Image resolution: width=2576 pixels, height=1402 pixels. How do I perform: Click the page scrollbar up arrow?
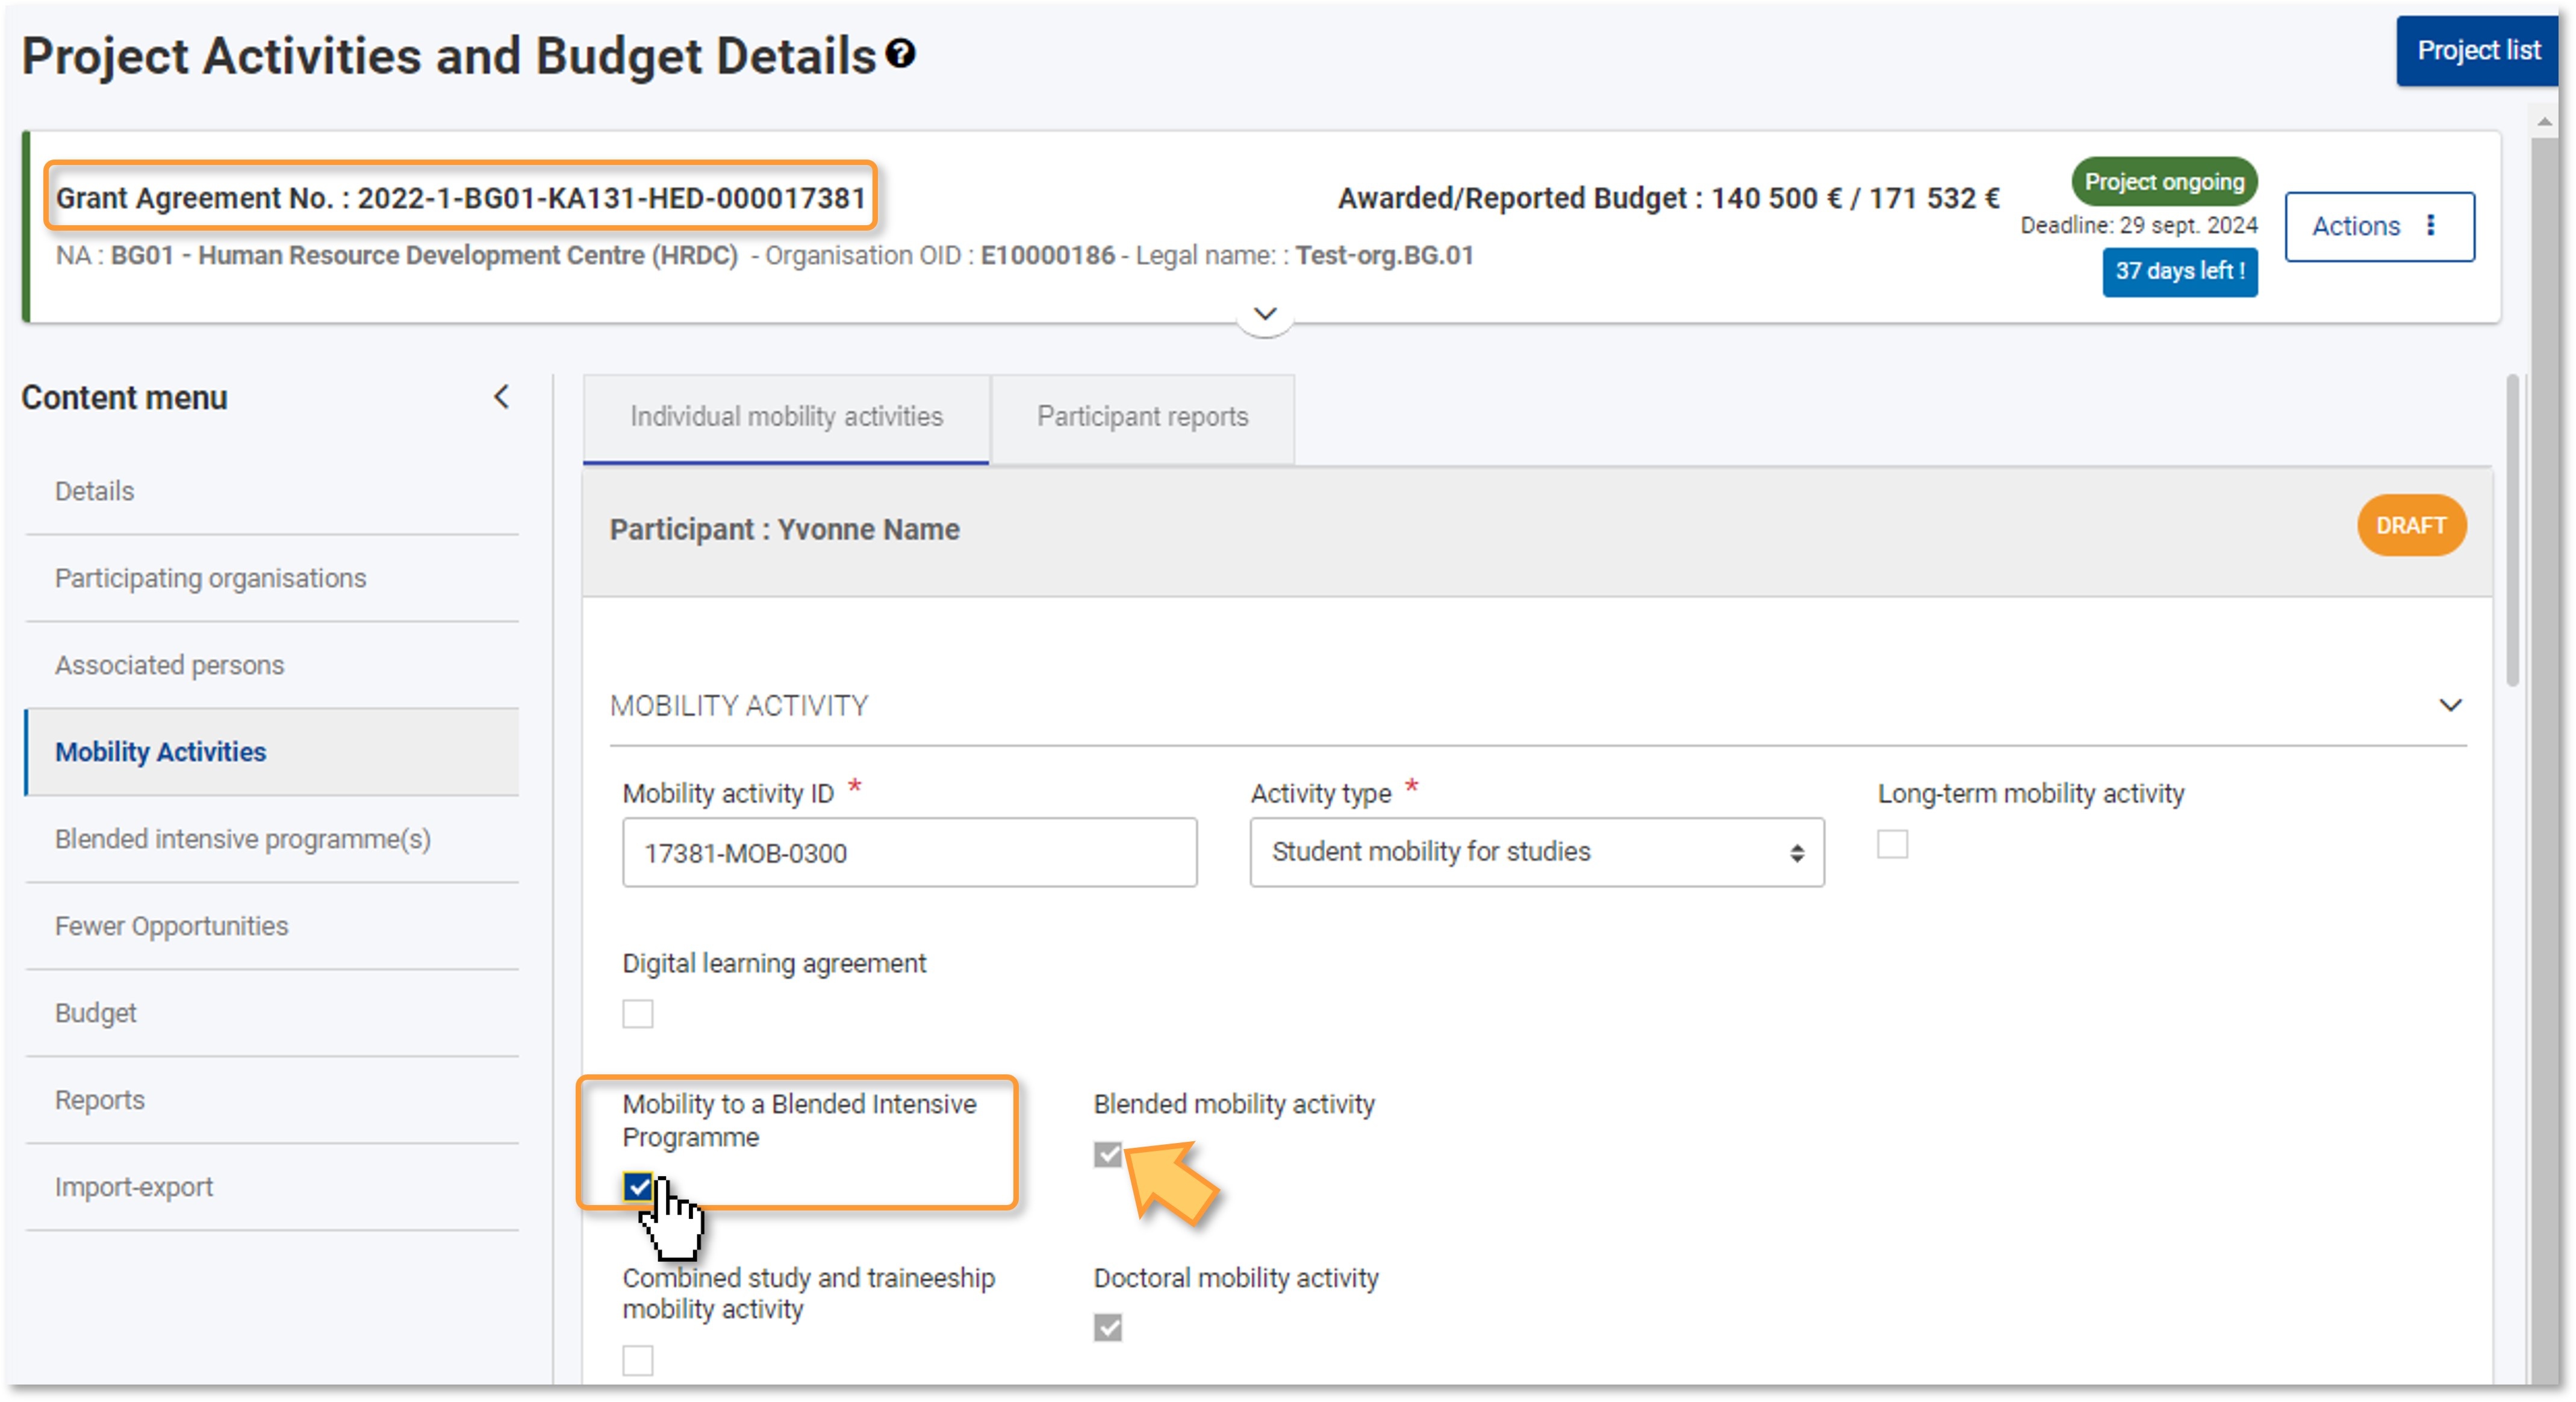(x=2544, y=121)
